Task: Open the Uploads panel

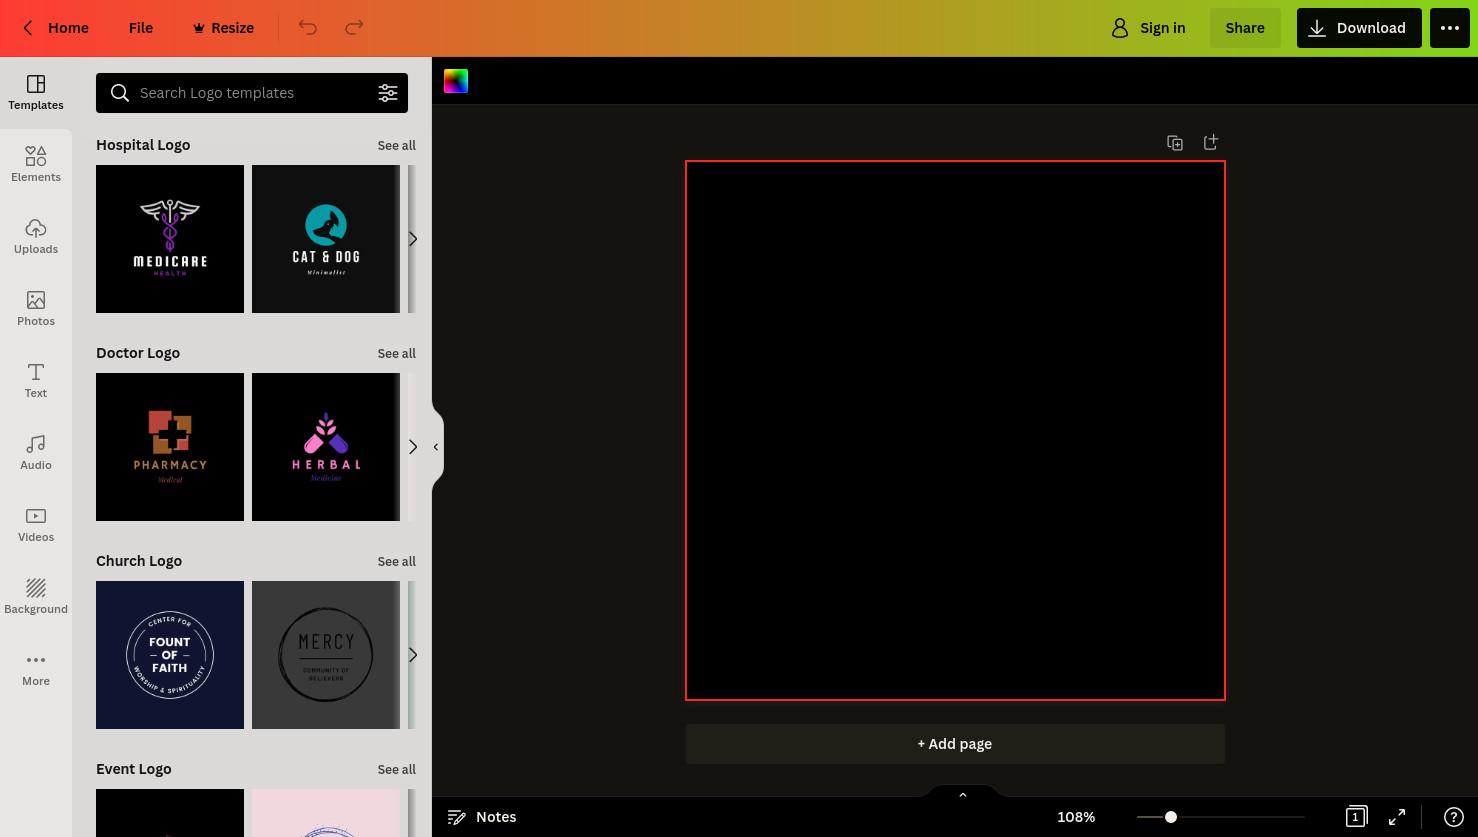Action: [36, 237]
